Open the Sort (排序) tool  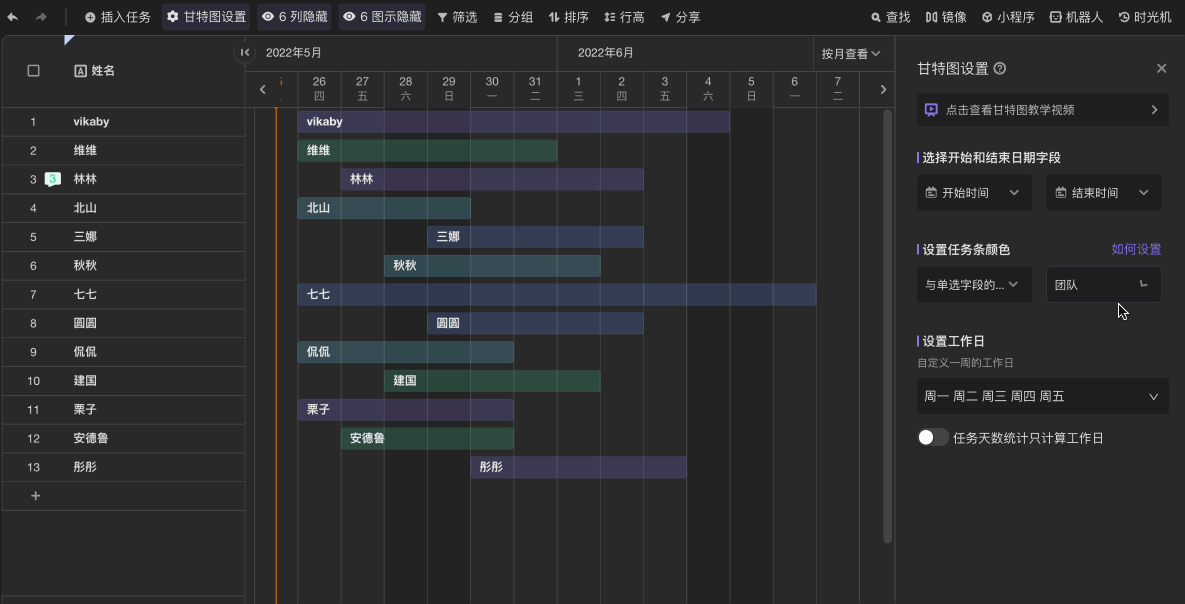569,17
